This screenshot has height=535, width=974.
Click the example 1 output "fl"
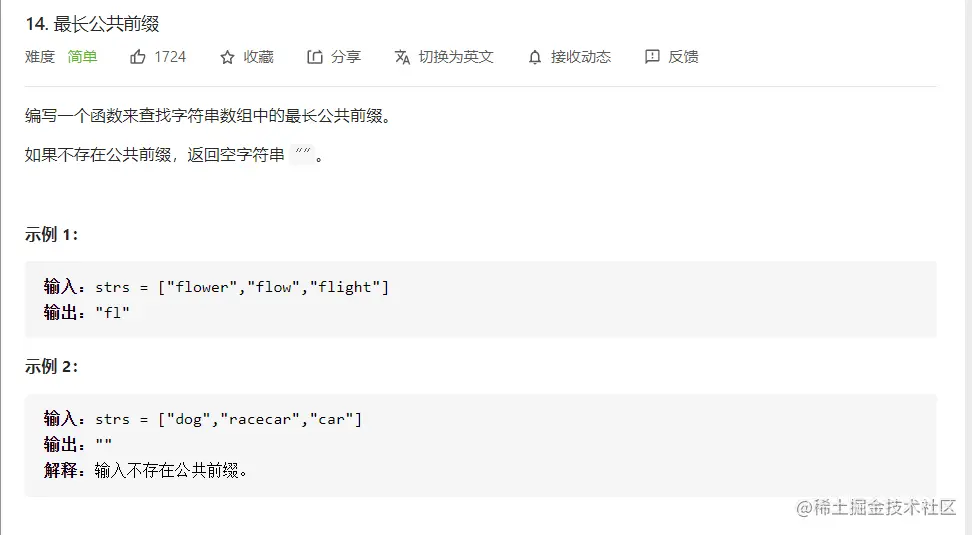[x=112, y=313]
